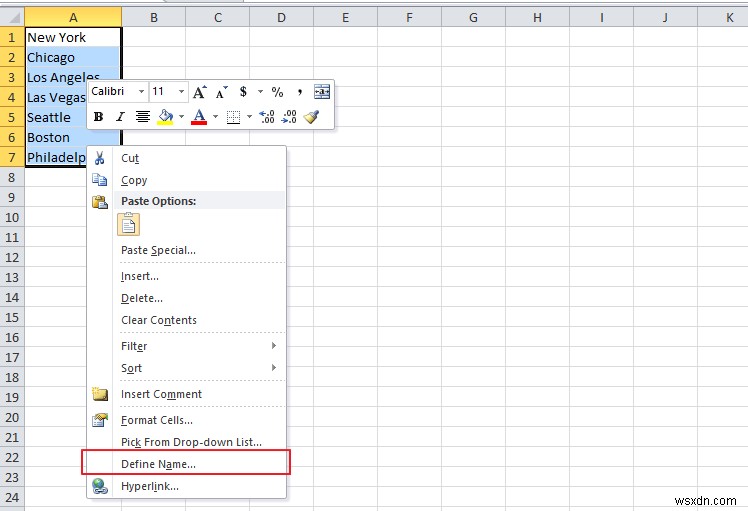Screen dimensions: 748x511
Task: Select the Format Painter brush
Action: click(311, 116)
